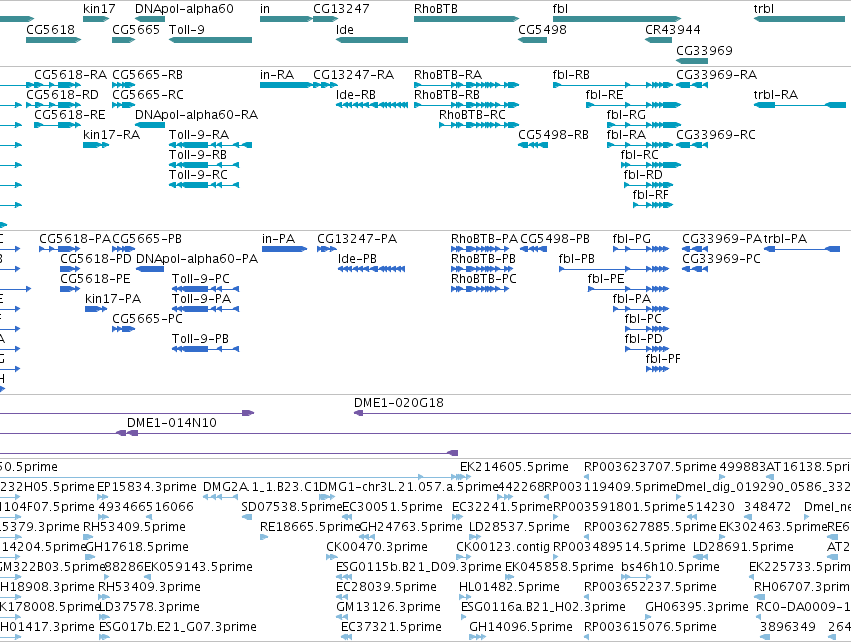Click the fbl-PG protein label
Viewport: 851px width, 642px height.
click(632, 239)
